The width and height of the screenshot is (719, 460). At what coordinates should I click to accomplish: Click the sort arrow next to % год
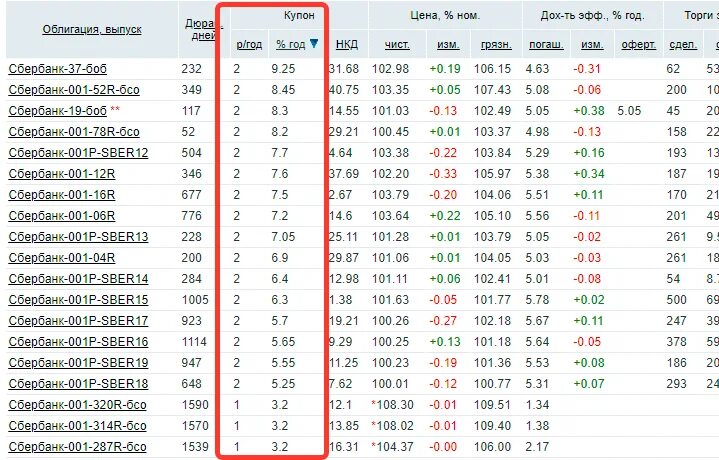[x=314, y=44]
